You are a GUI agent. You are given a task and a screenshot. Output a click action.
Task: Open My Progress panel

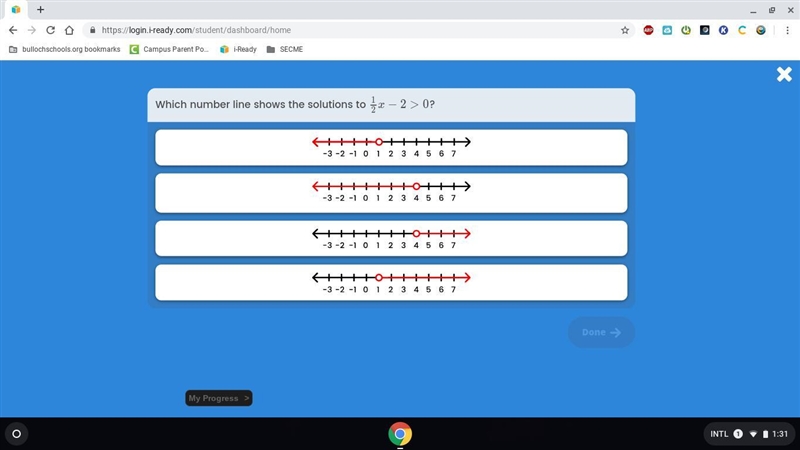click(219, 398)
